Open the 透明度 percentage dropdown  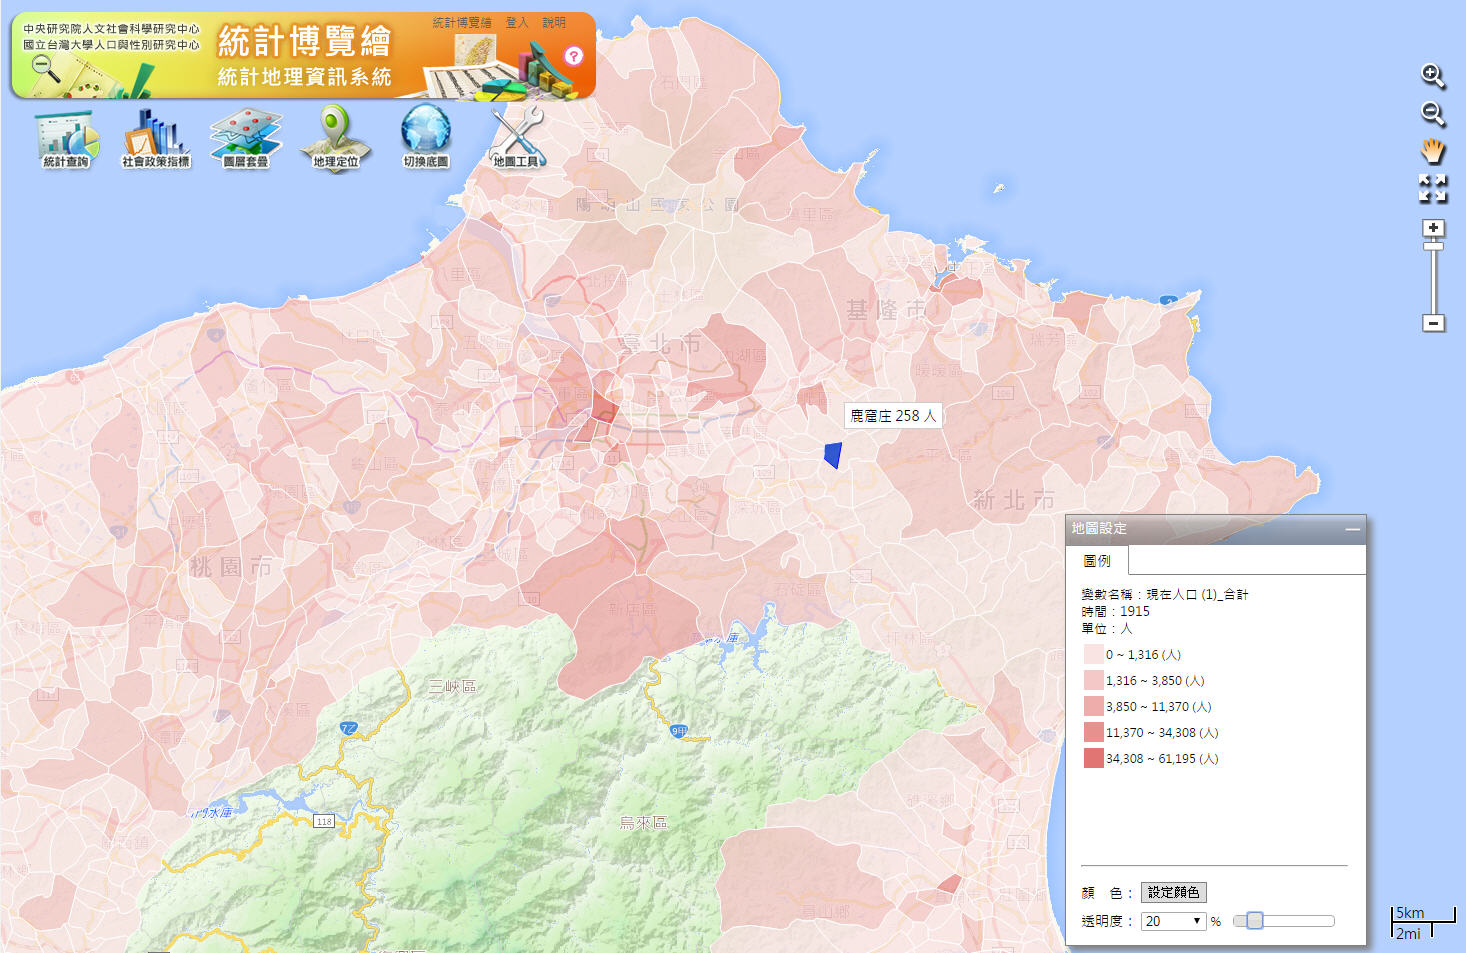click(1173, 921)
